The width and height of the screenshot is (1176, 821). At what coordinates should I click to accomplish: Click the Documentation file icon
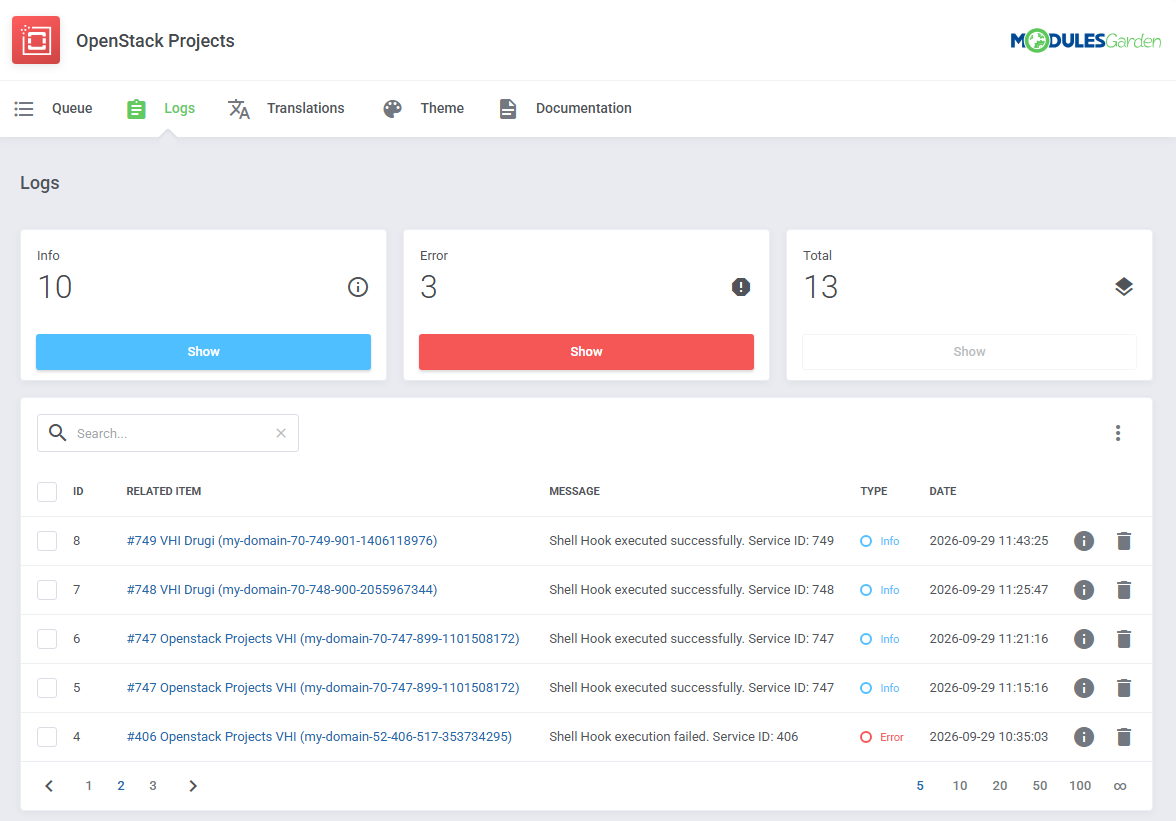[508, 109]
